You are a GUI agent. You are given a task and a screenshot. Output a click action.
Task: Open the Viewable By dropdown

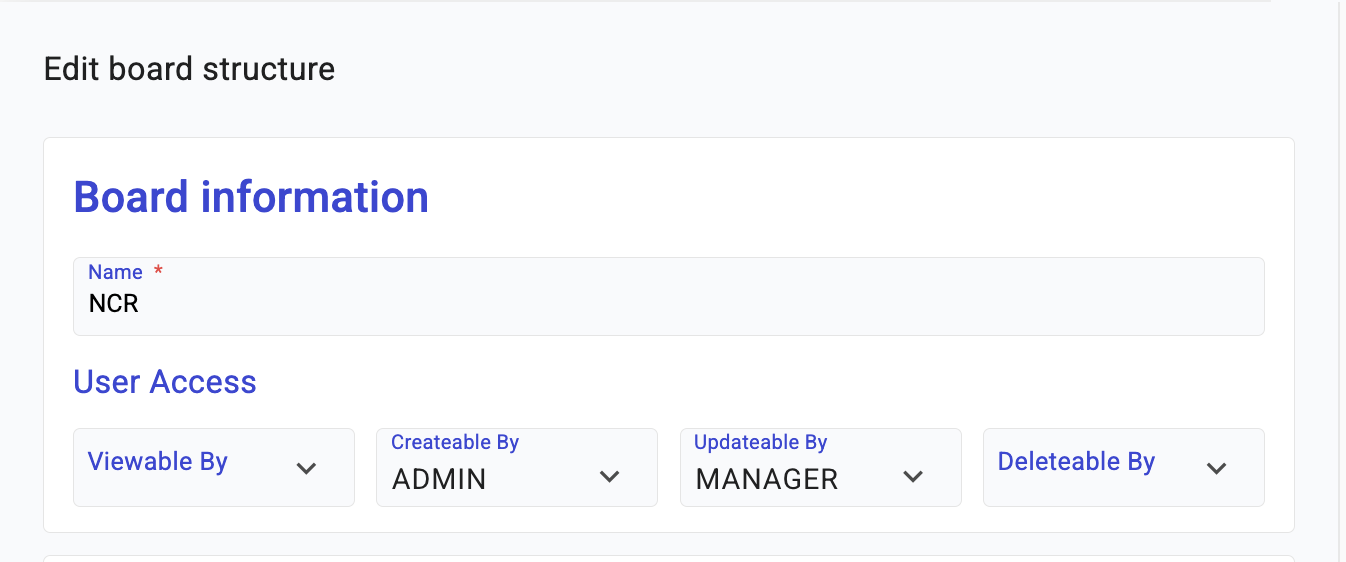coord(190,467)
